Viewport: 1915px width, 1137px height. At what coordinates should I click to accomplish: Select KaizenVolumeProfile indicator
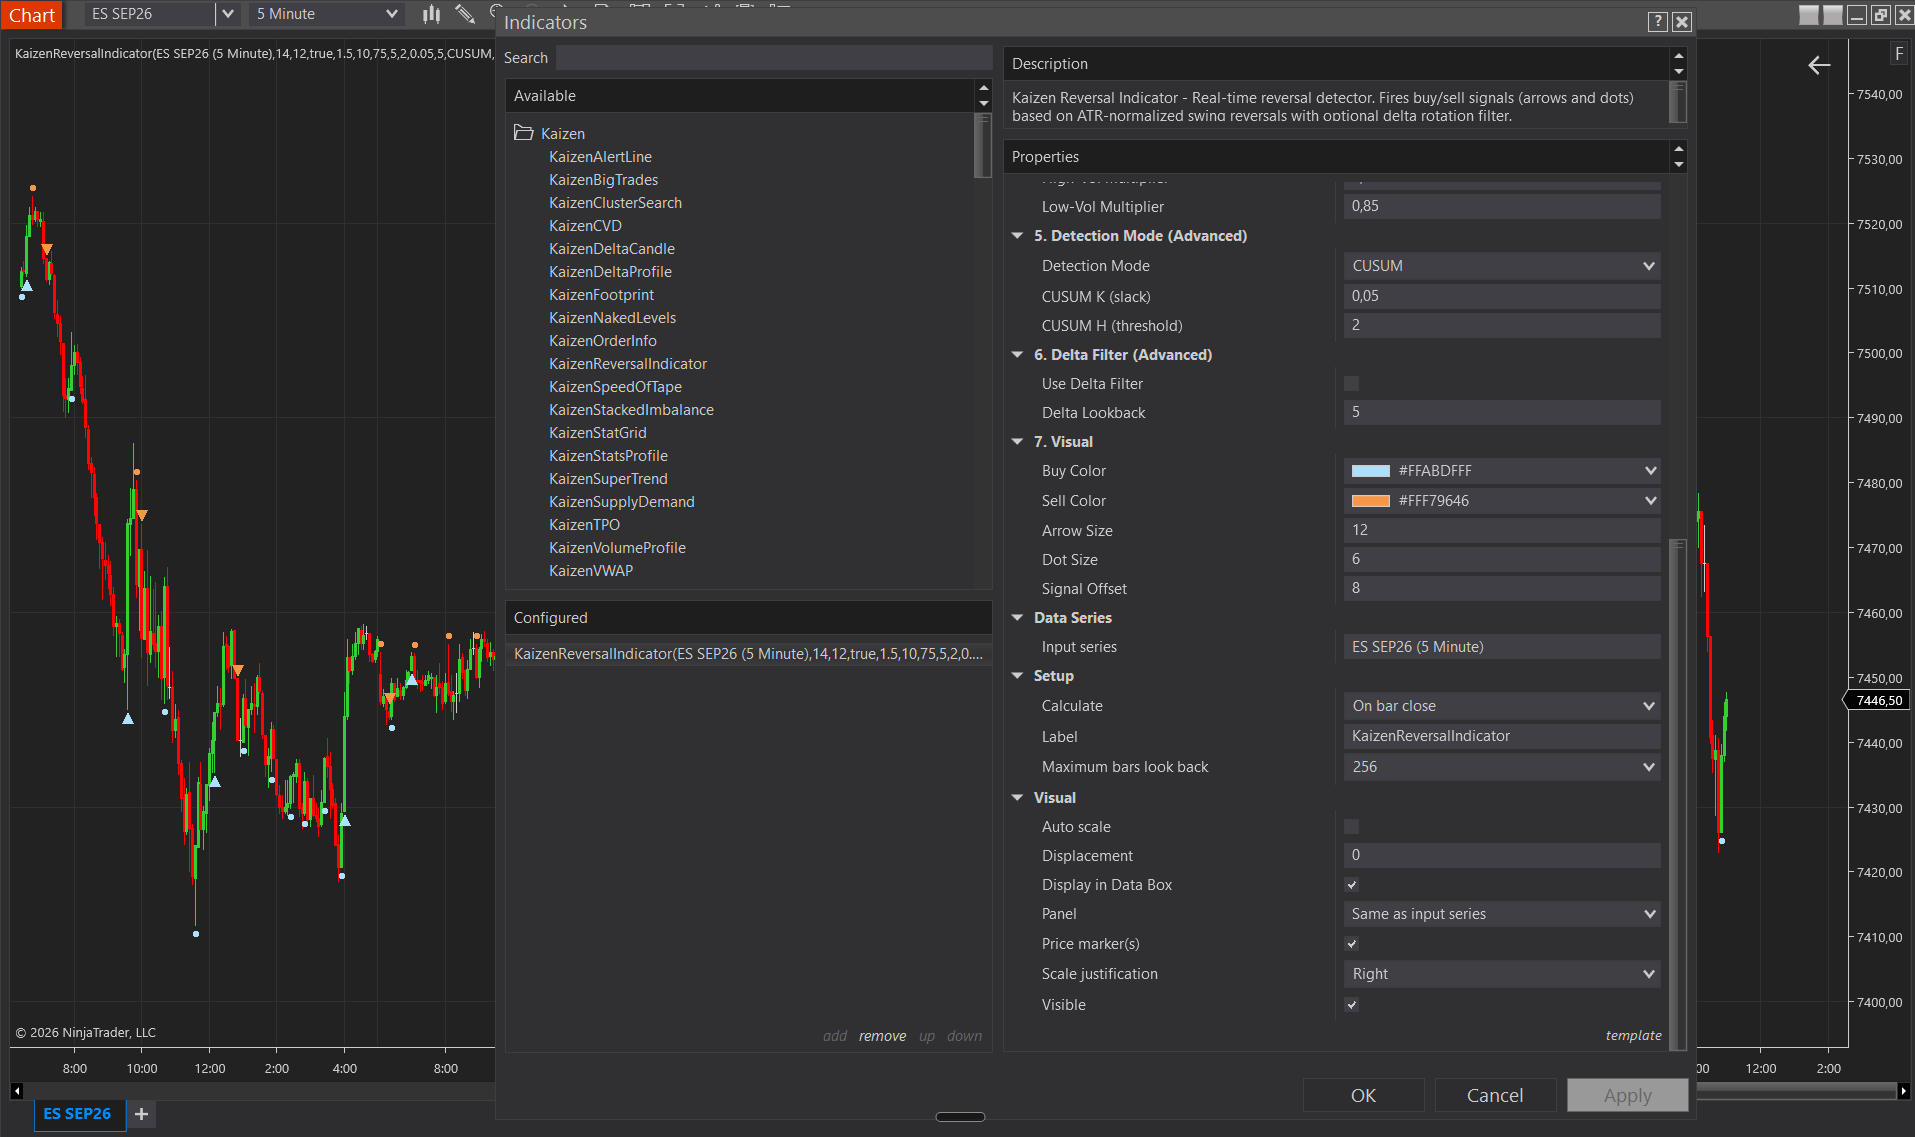pos(617,548)
